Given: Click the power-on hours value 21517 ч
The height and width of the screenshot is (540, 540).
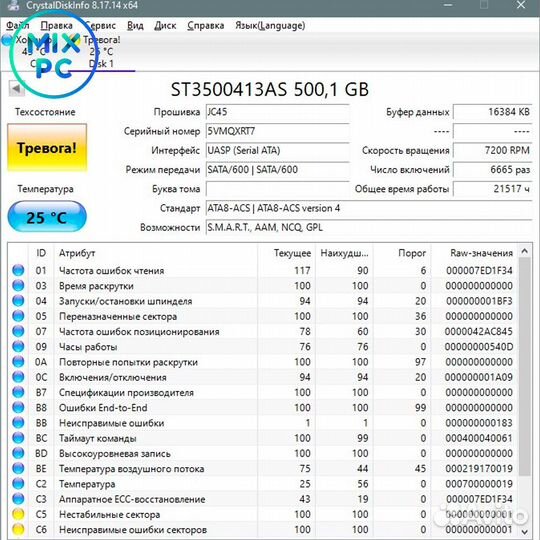Looking at the screenshot, I should (492, 189).
